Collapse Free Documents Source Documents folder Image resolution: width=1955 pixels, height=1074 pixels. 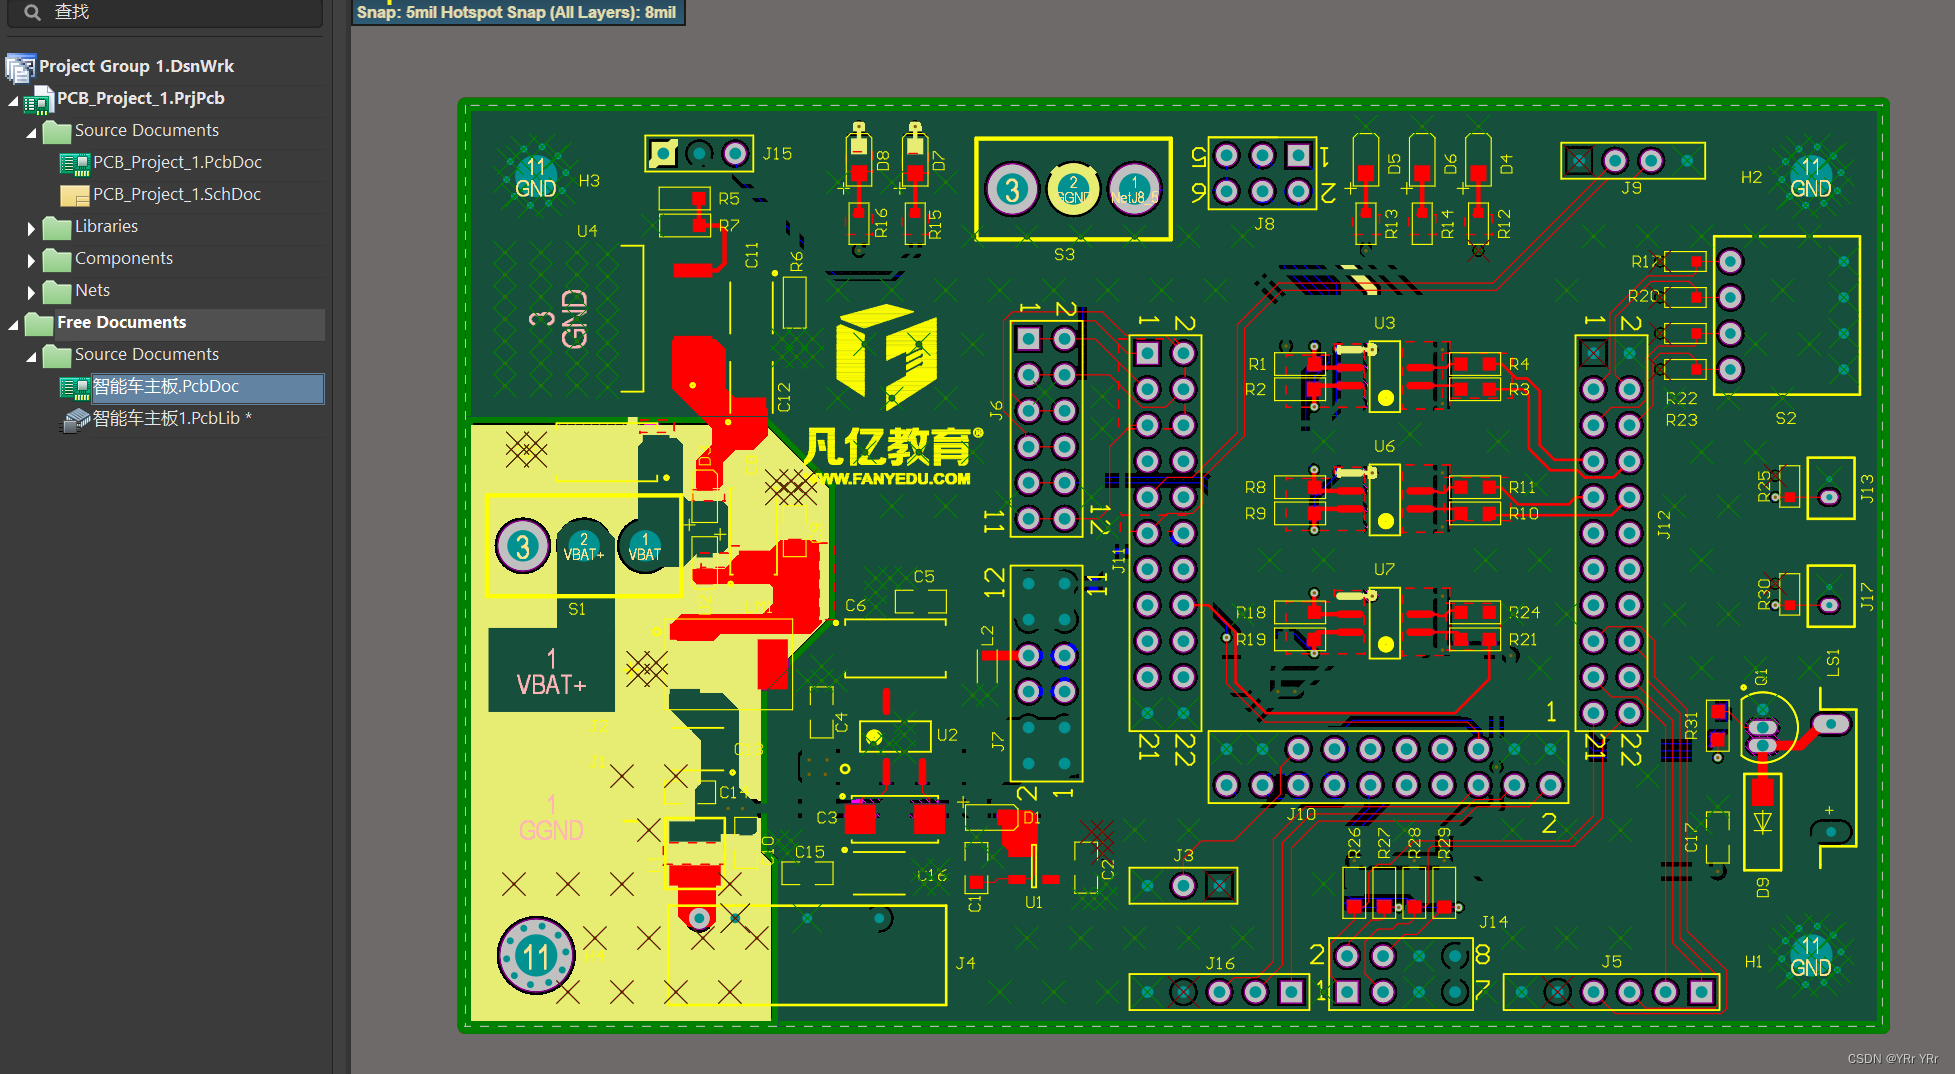tap(31, 356)
